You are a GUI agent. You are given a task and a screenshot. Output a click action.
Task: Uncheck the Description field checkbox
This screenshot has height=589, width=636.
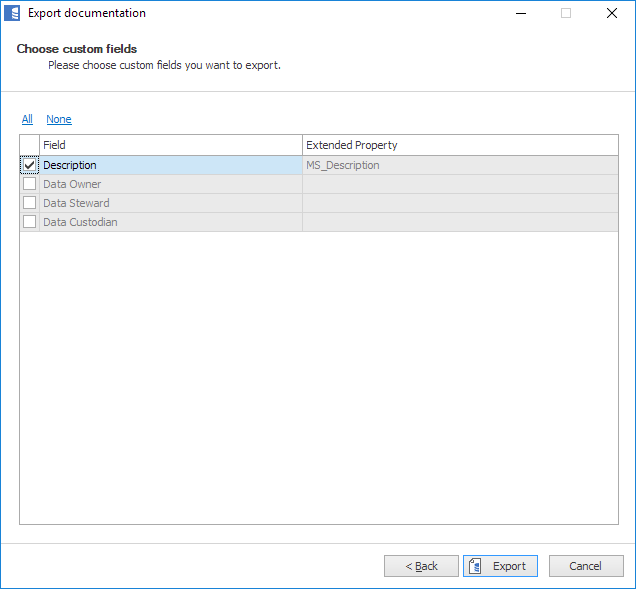click(x=29, y=165)
